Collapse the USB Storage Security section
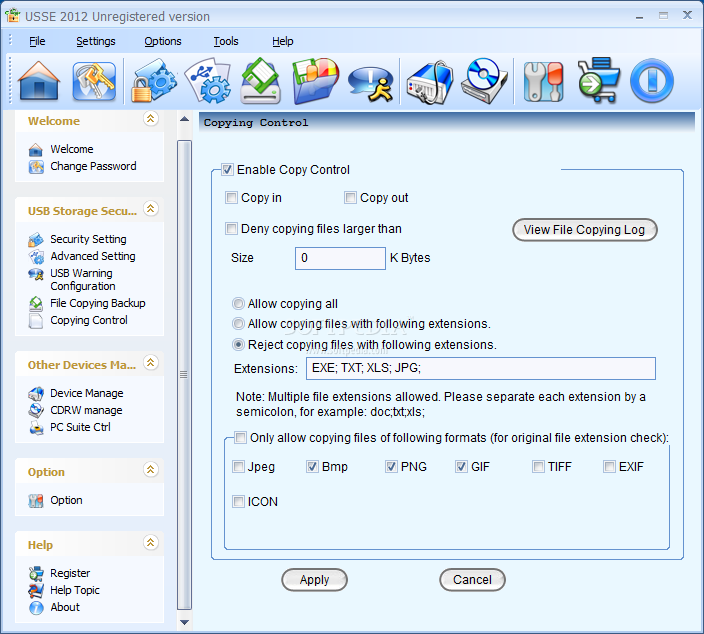Screen dimensions: 704x634 point(151,209)
